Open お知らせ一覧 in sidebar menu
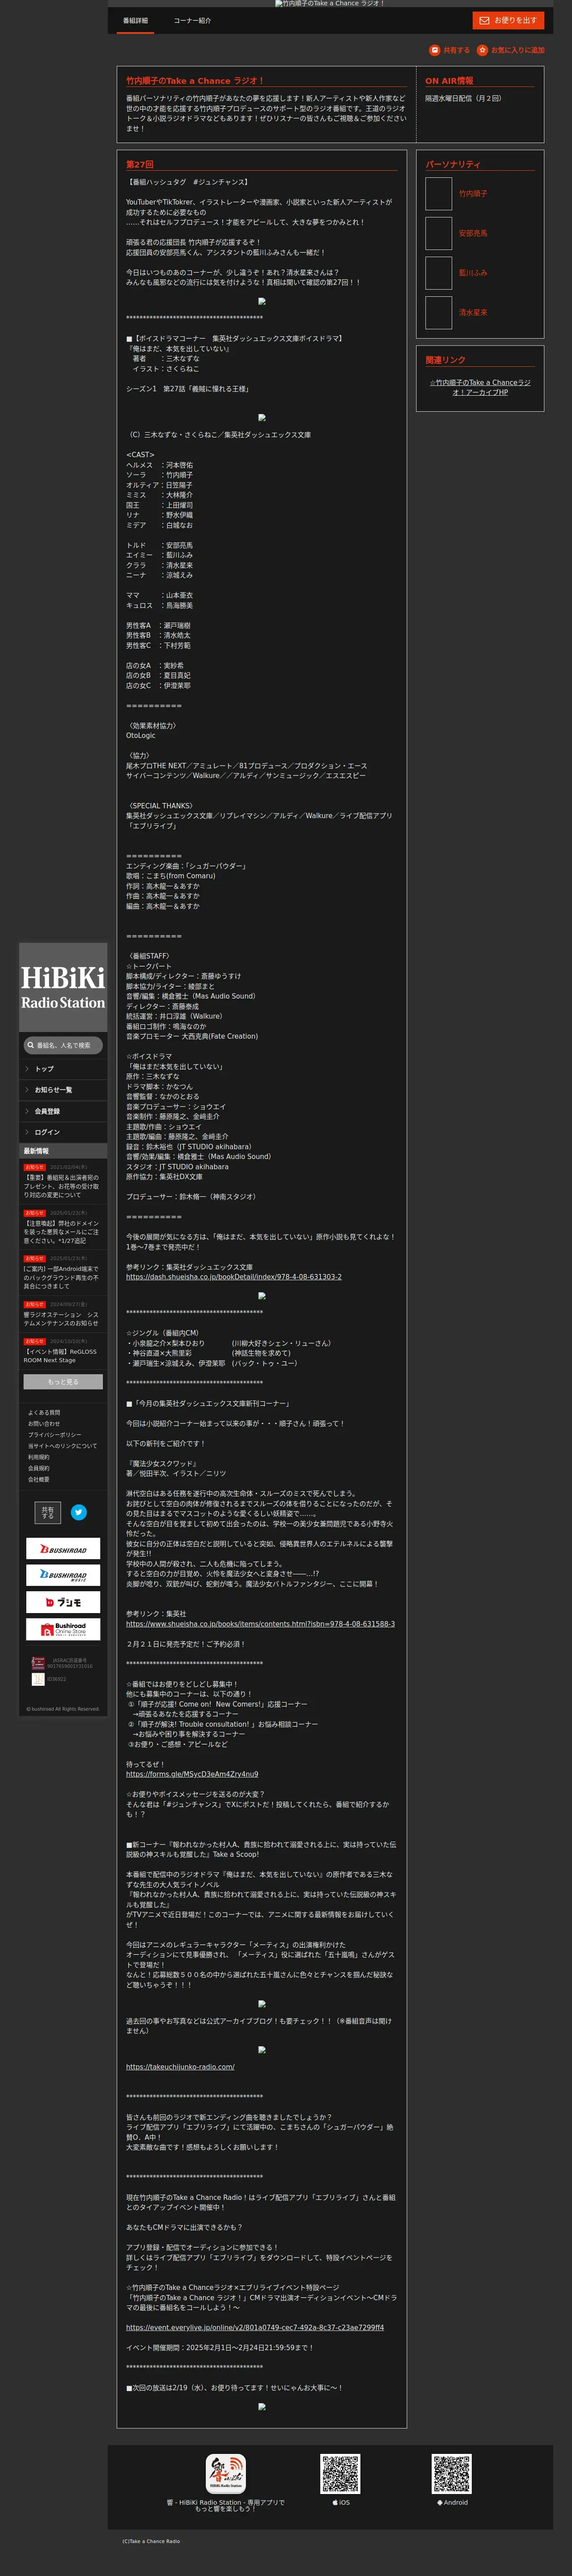This screenshot has height=2576, width=572. [63, 1090]
